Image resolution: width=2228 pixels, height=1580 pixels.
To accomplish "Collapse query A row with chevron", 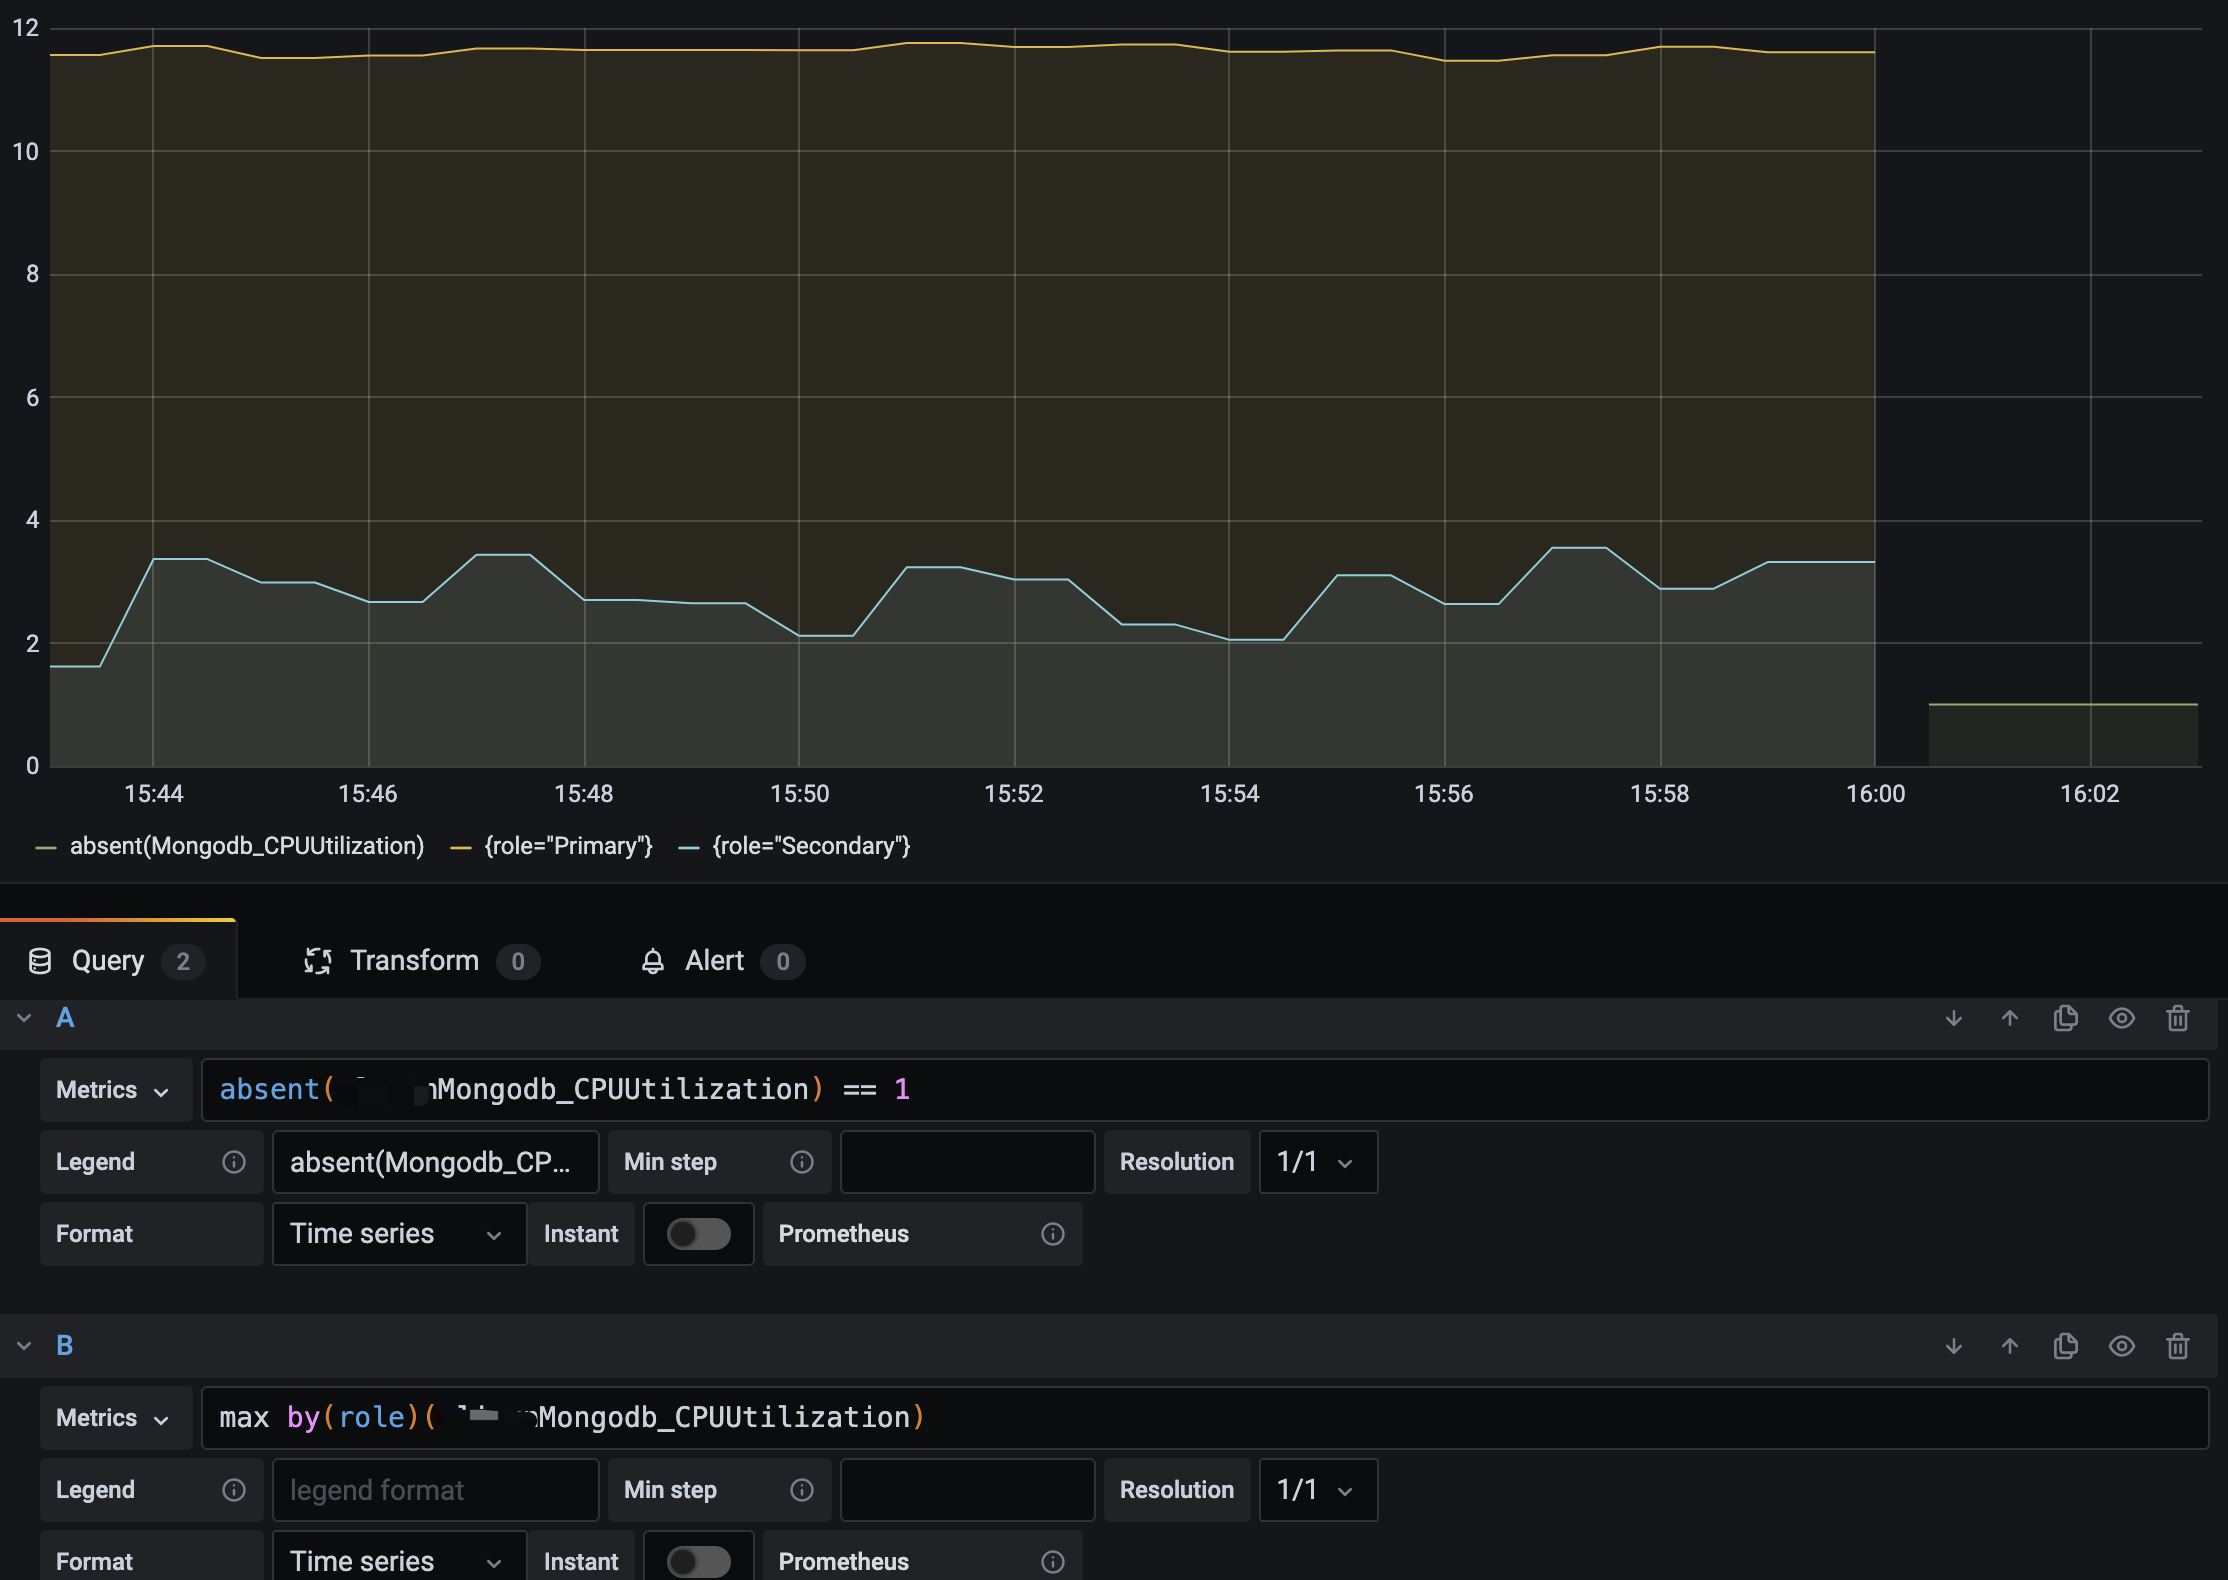I will point(24,1018).
